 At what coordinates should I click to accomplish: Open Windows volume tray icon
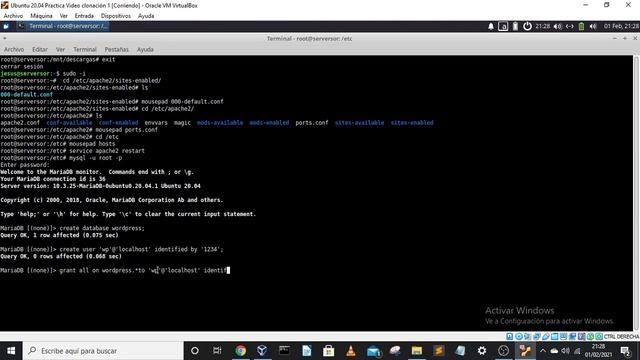(565, 351)
